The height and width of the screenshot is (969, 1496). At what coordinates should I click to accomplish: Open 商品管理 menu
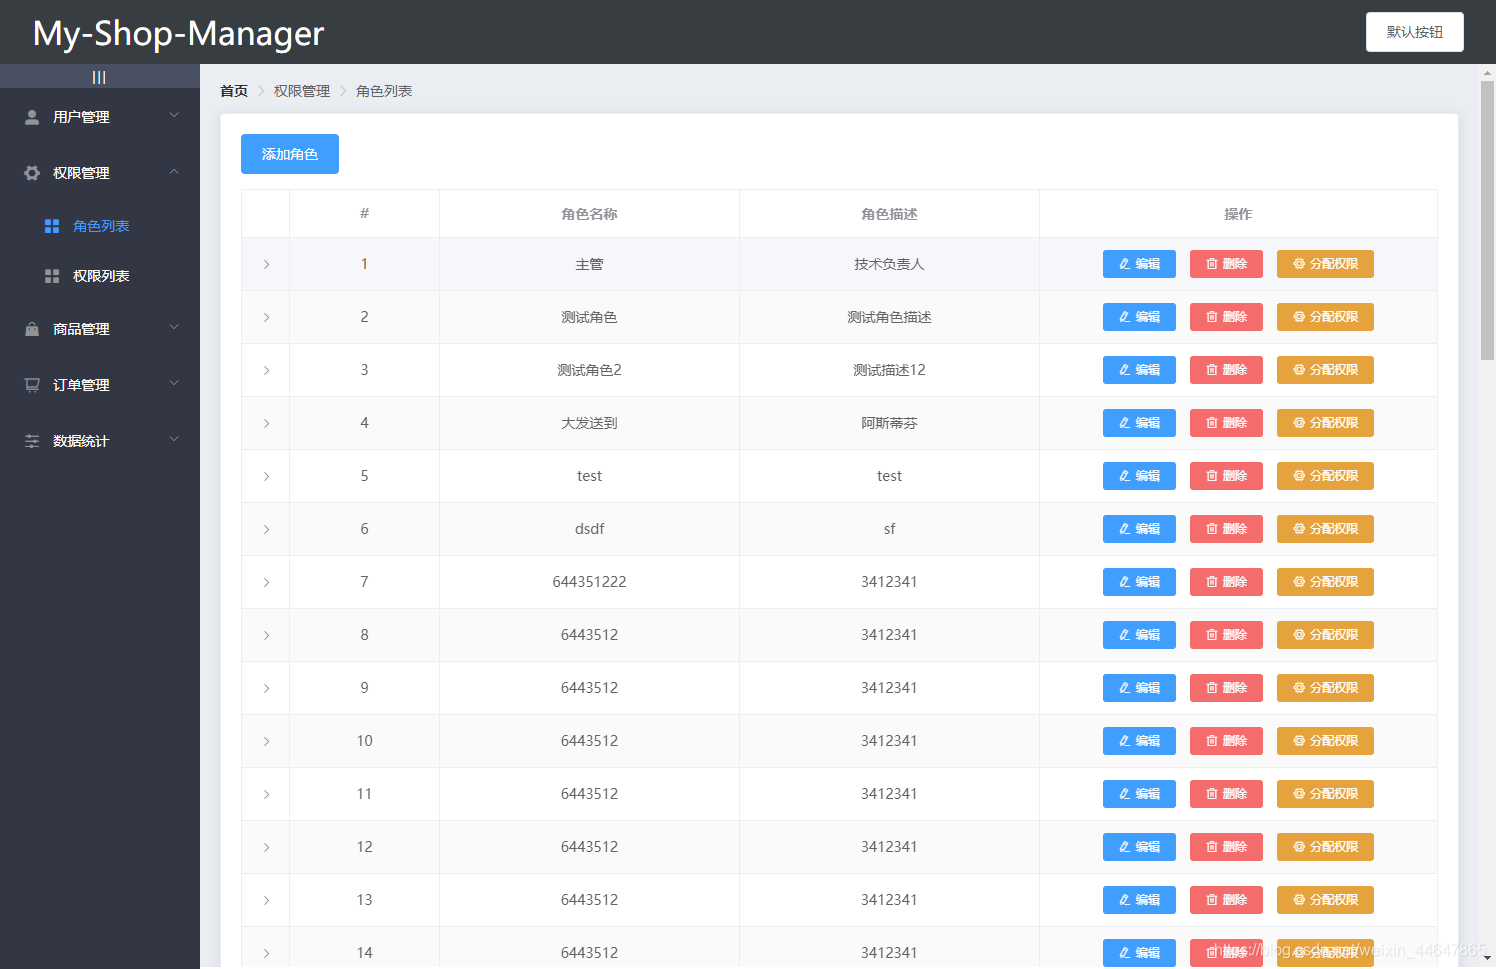(100, 329)
